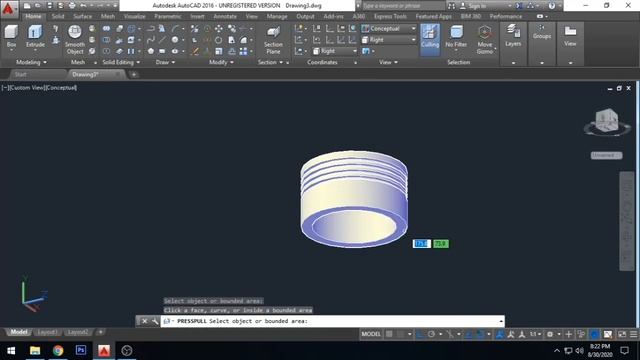
Task: Open the Right view dropdown in View panel
Action: [389, 40]
